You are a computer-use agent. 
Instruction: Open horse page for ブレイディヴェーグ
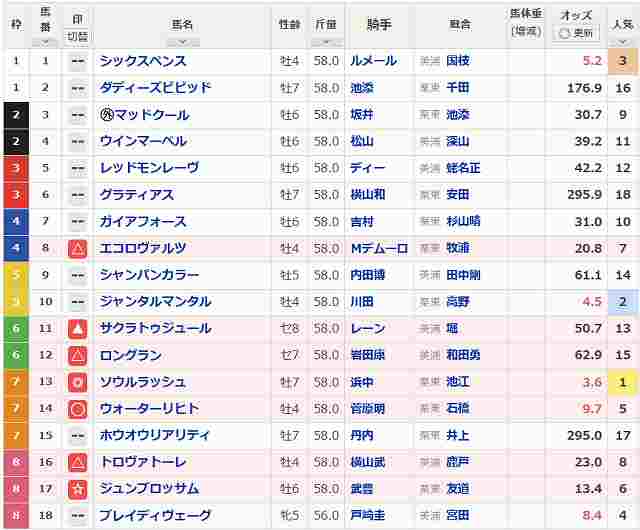click(155, 515)
